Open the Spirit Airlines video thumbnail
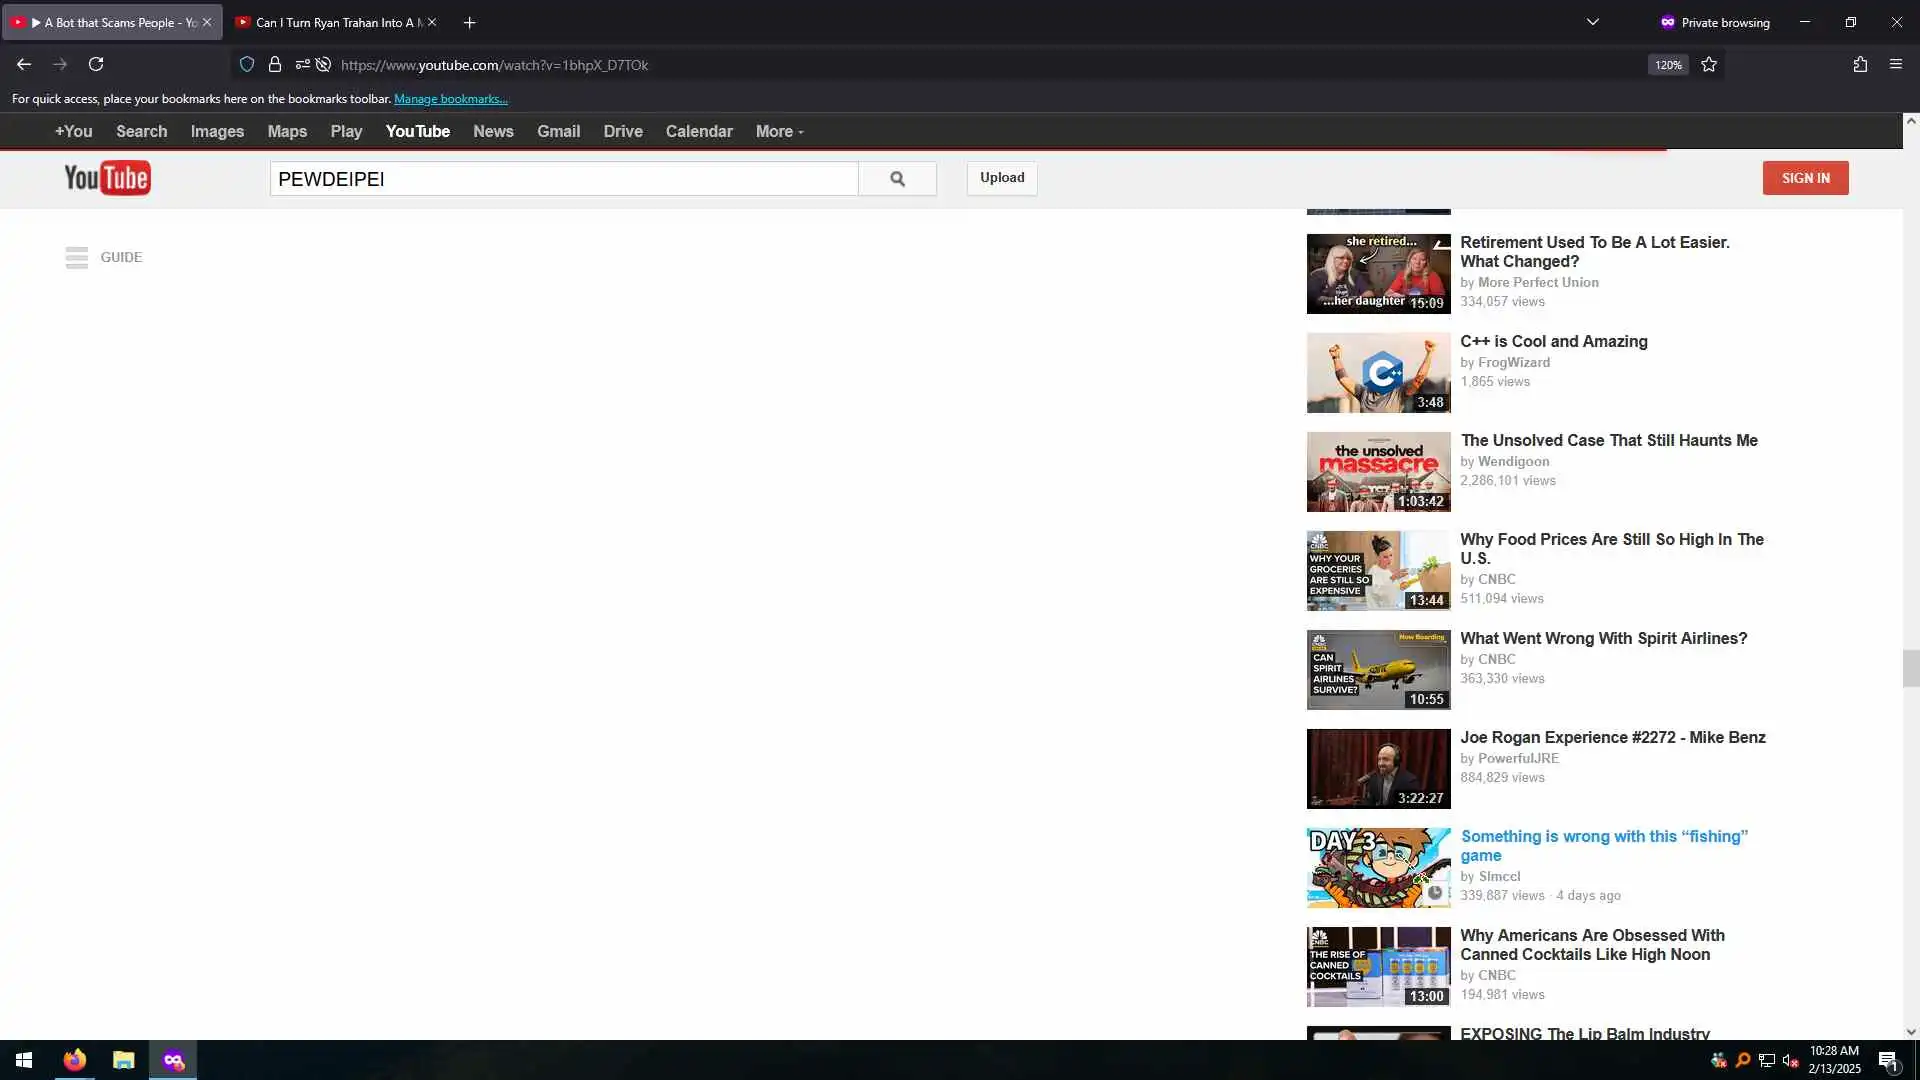Screen dimensions: 1920x1080 1378,669
